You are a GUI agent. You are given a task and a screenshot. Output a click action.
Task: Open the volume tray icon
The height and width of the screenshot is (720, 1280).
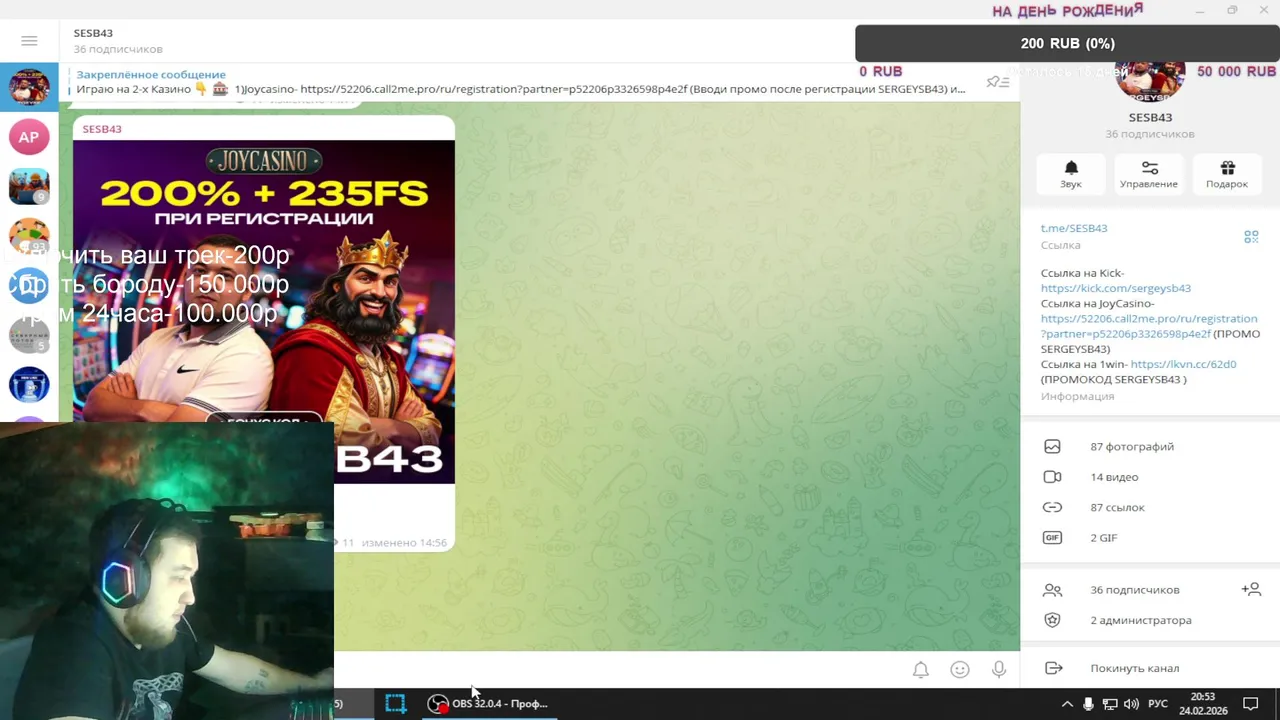point(1131,704)
